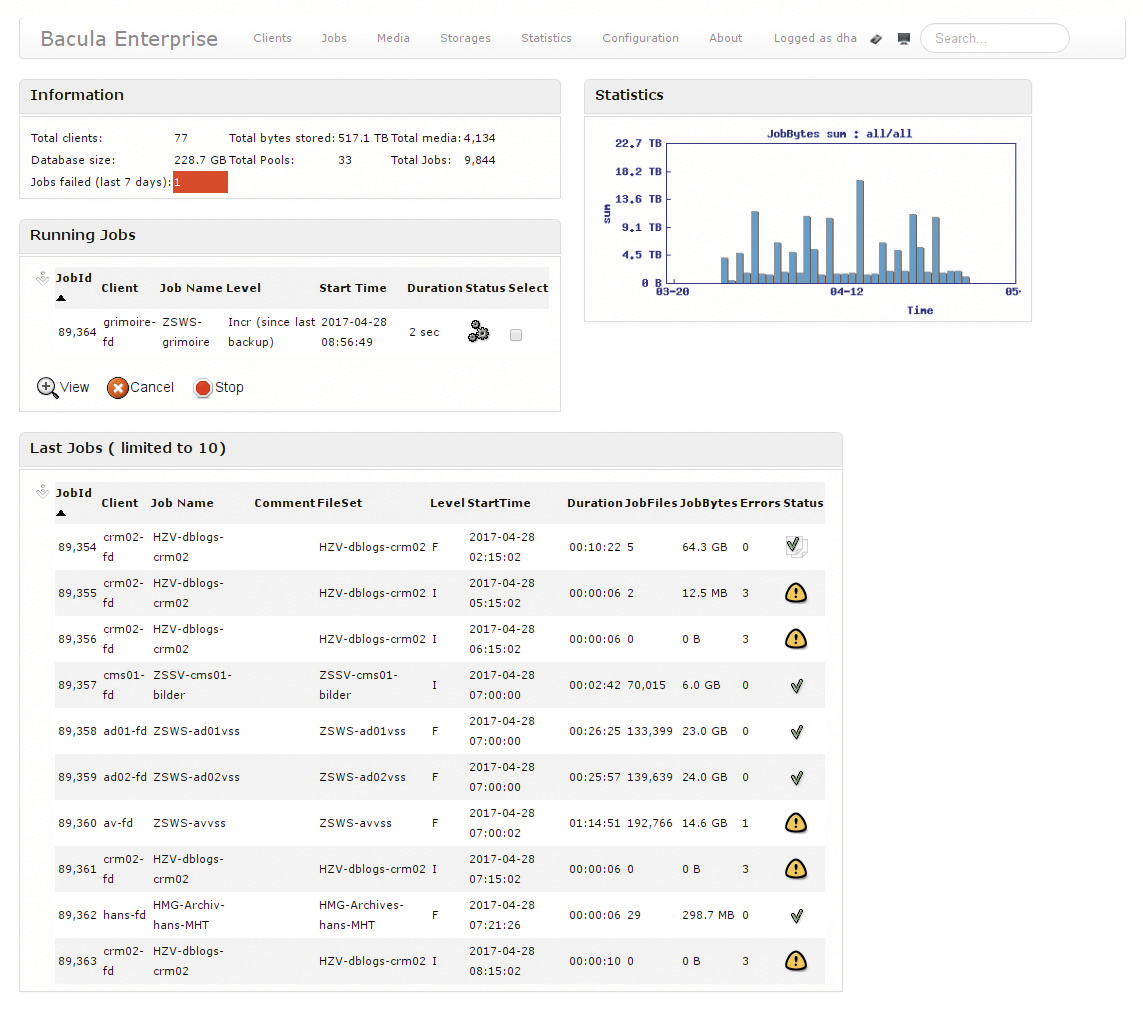Cancel the selected running job

(x=140, y=388)
